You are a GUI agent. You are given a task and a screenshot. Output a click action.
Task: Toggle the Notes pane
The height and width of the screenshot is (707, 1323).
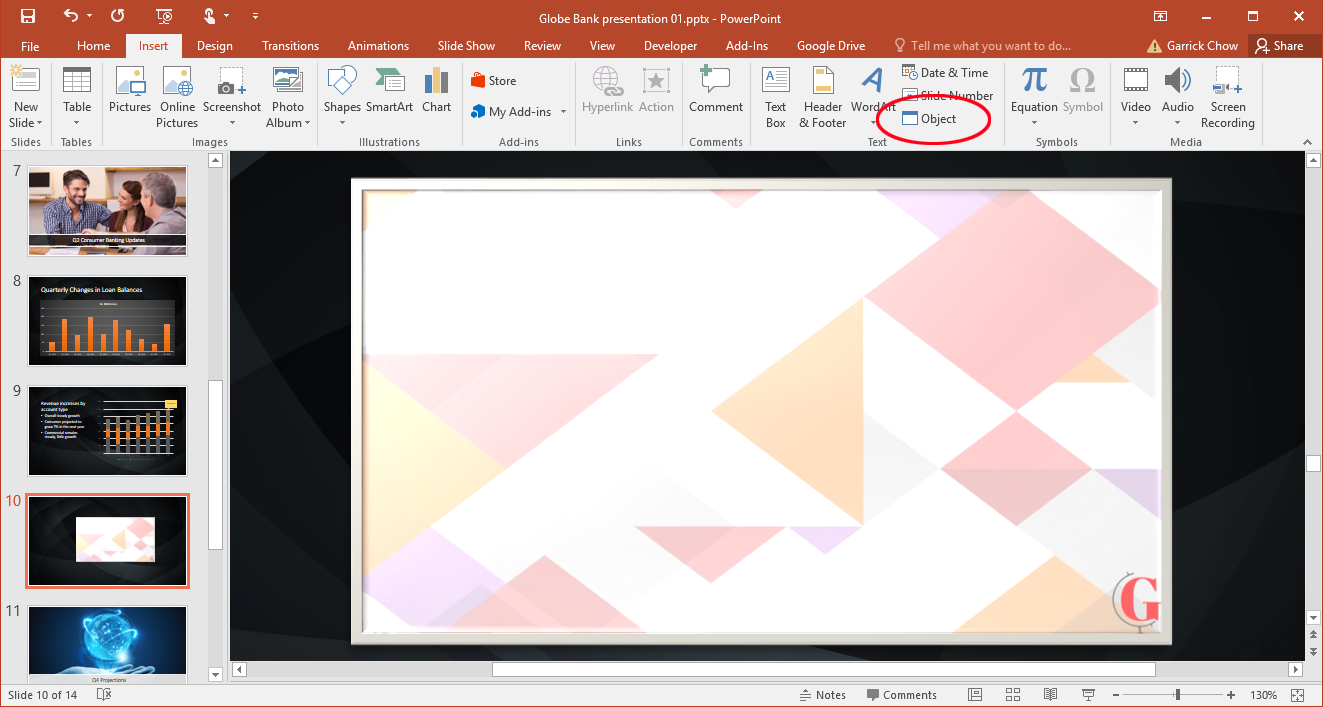tap(822, 695)
